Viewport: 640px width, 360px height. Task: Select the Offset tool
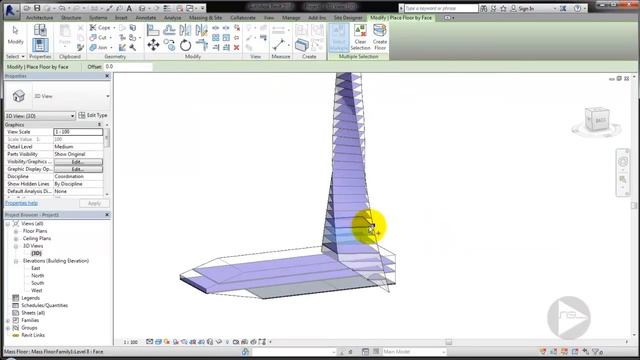[x=169, y=30]
